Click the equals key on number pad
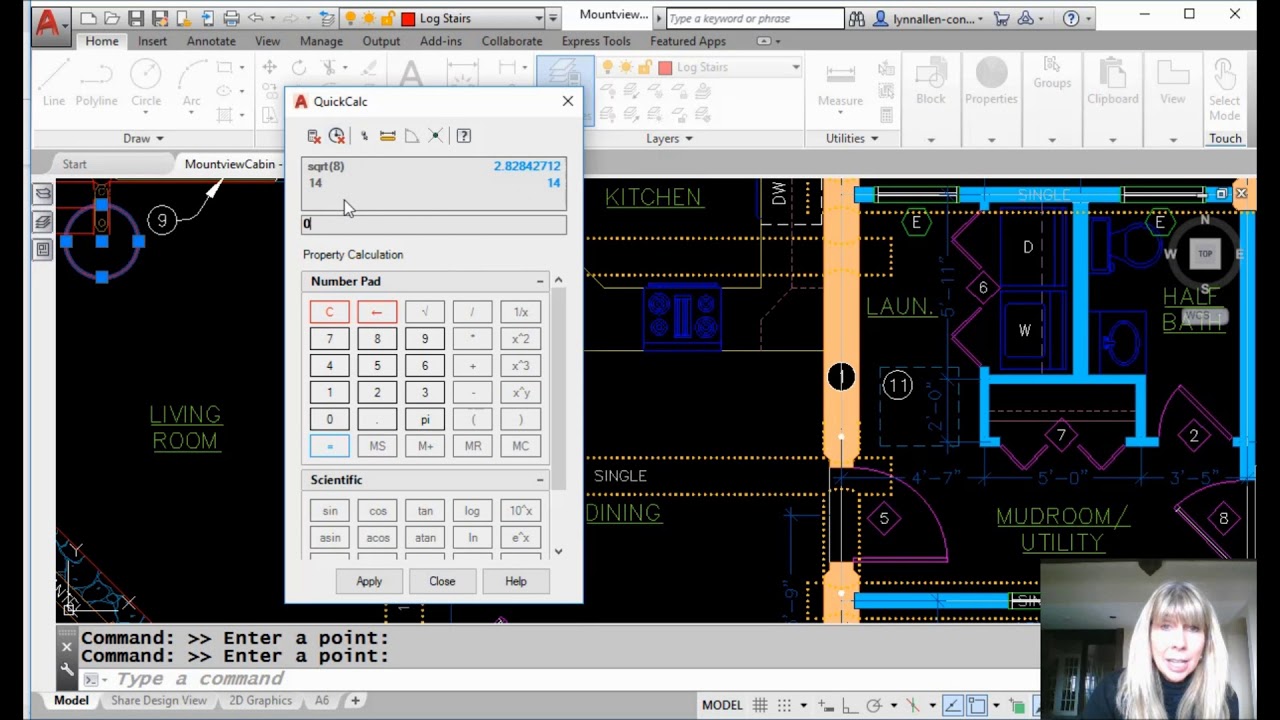The height and width of the screenshot is (720, 1280). (x=329, y=446)
